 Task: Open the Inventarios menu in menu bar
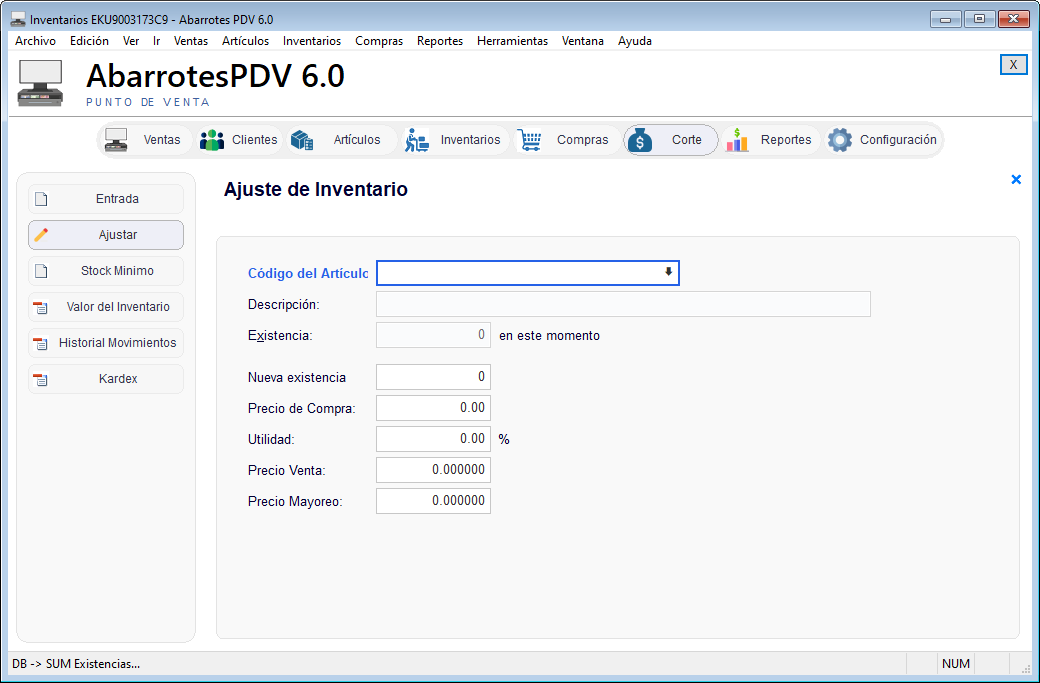[312, 41]
